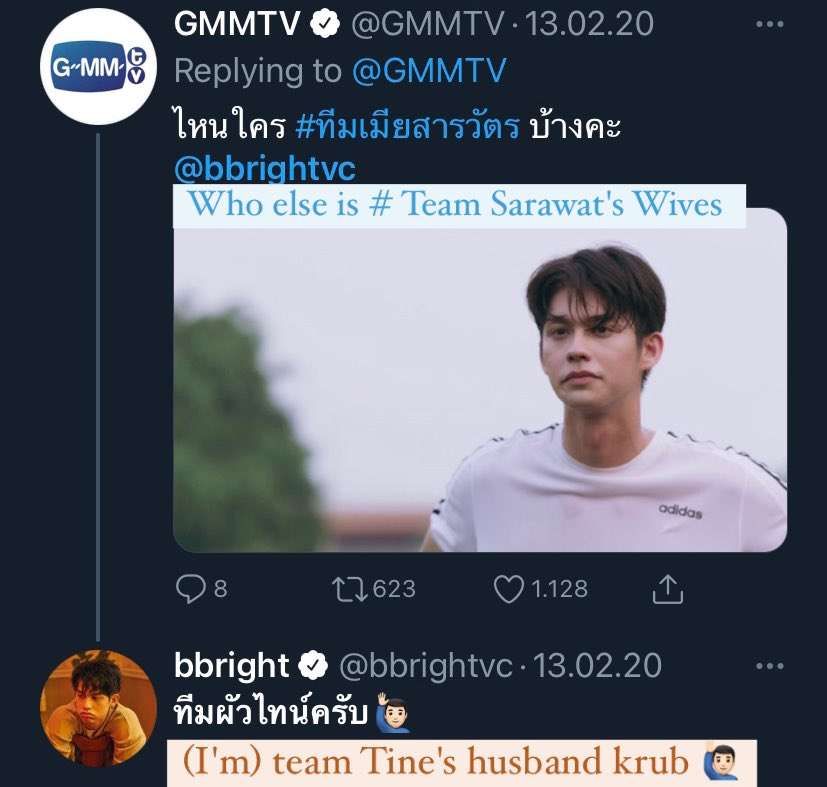Click the bbright display name

coord(232,666)
